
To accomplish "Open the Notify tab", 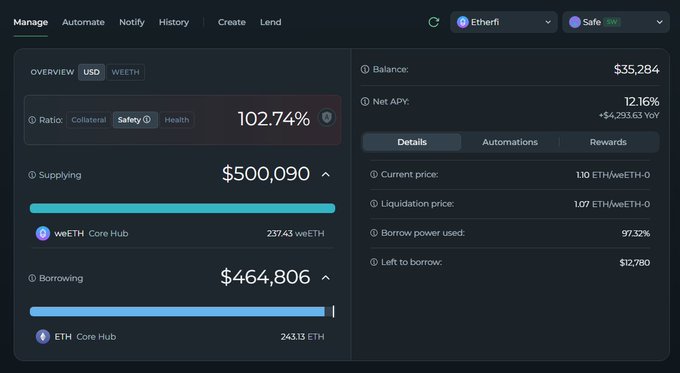I will (132, 22).
